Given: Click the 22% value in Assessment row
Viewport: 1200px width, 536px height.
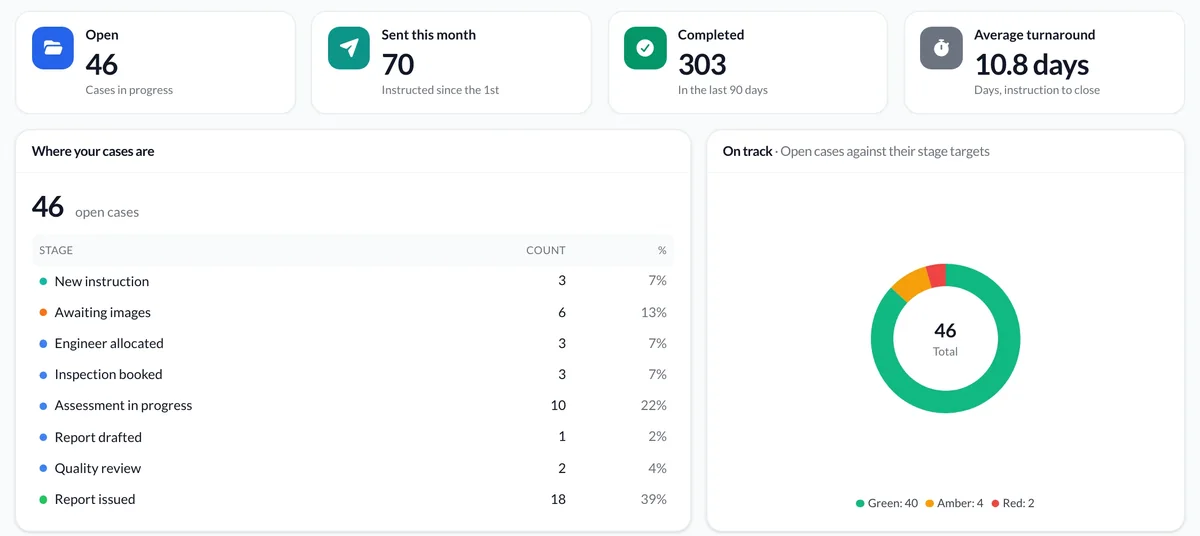Looking at the screenshot, I should [x=654, y=406].
